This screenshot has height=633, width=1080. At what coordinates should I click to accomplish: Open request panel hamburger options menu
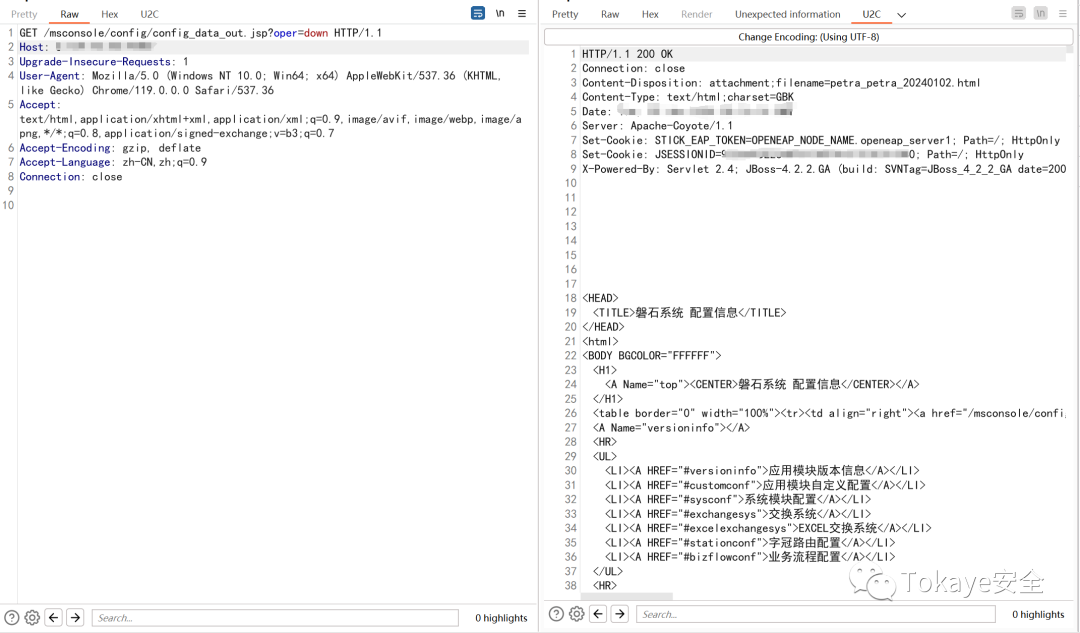pyautogui.click(x=522, y=13)
